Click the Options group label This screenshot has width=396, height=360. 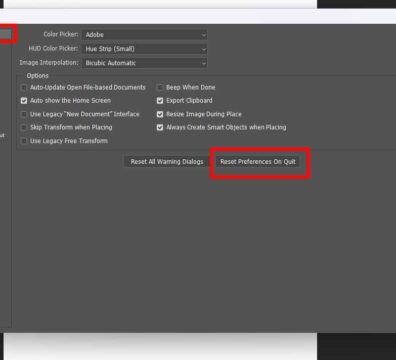pos(37,76)
